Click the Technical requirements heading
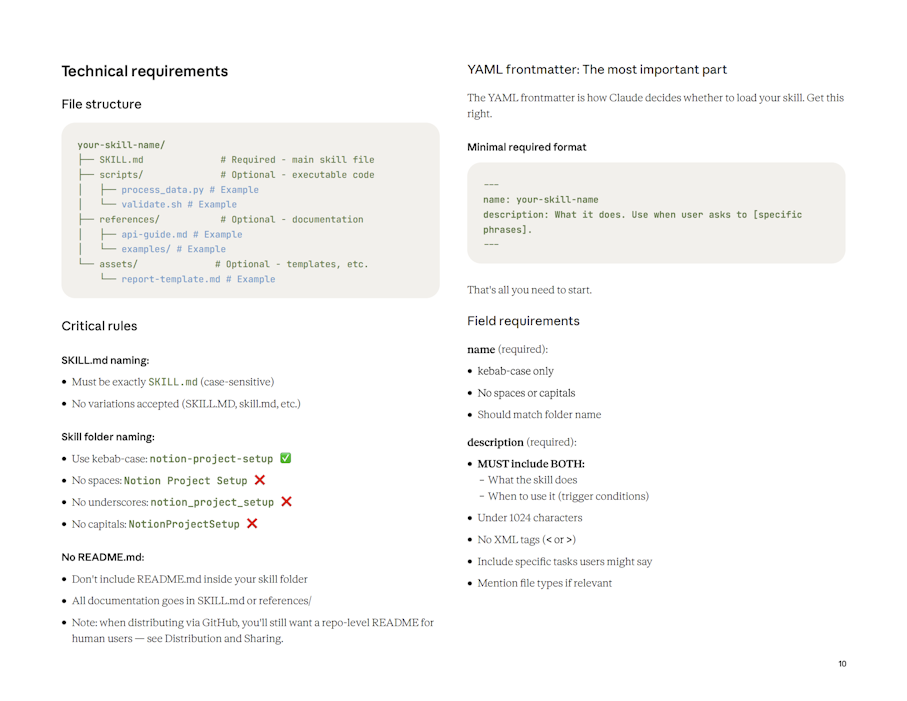 [145, 71]
